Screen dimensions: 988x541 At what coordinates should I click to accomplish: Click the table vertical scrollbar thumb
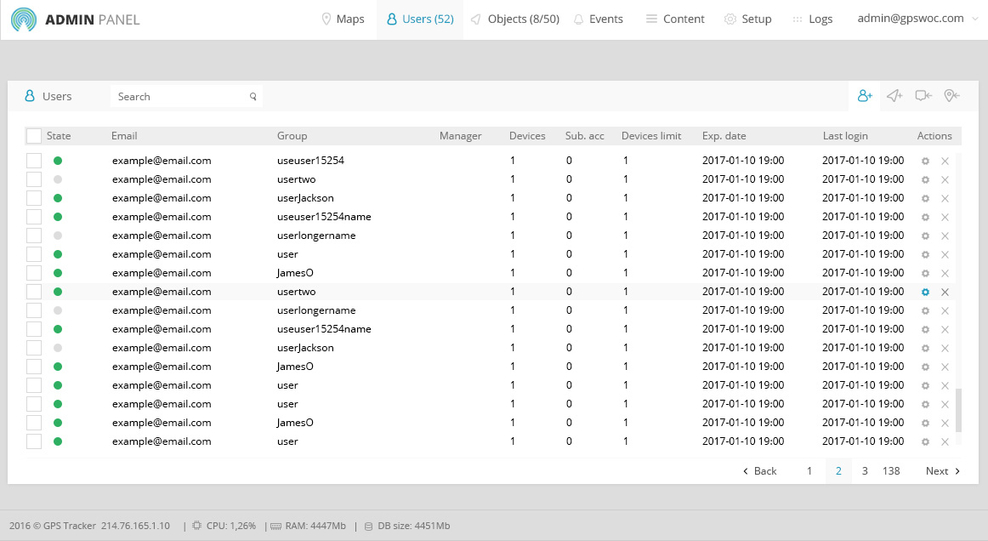[958, 410]
